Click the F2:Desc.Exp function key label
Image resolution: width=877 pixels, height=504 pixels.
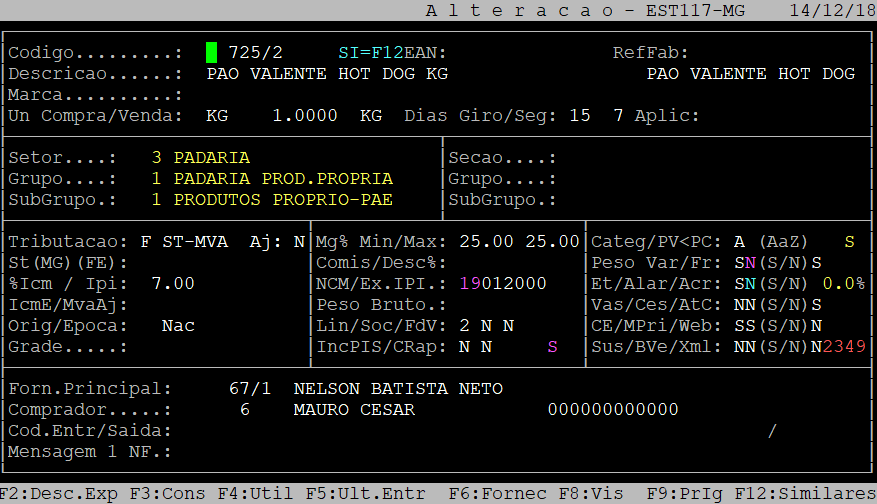(x=59, y=494)
